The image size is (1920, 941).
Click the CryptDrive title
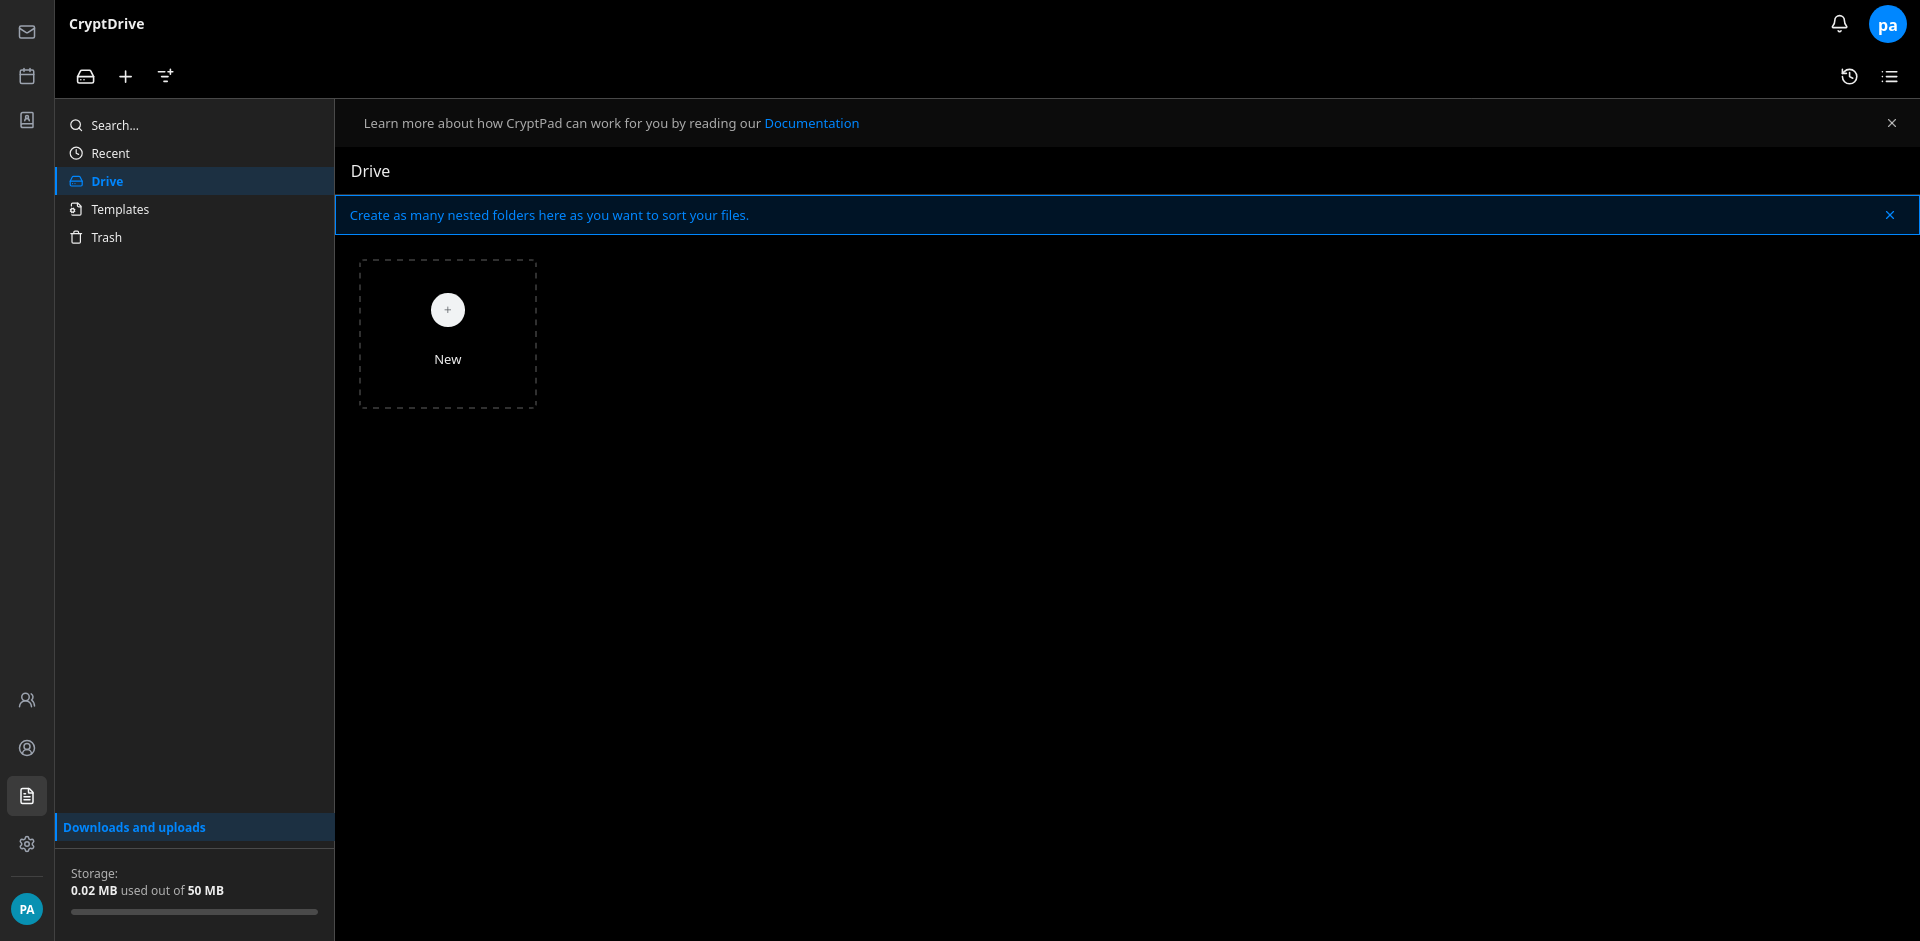coord(107,24)
